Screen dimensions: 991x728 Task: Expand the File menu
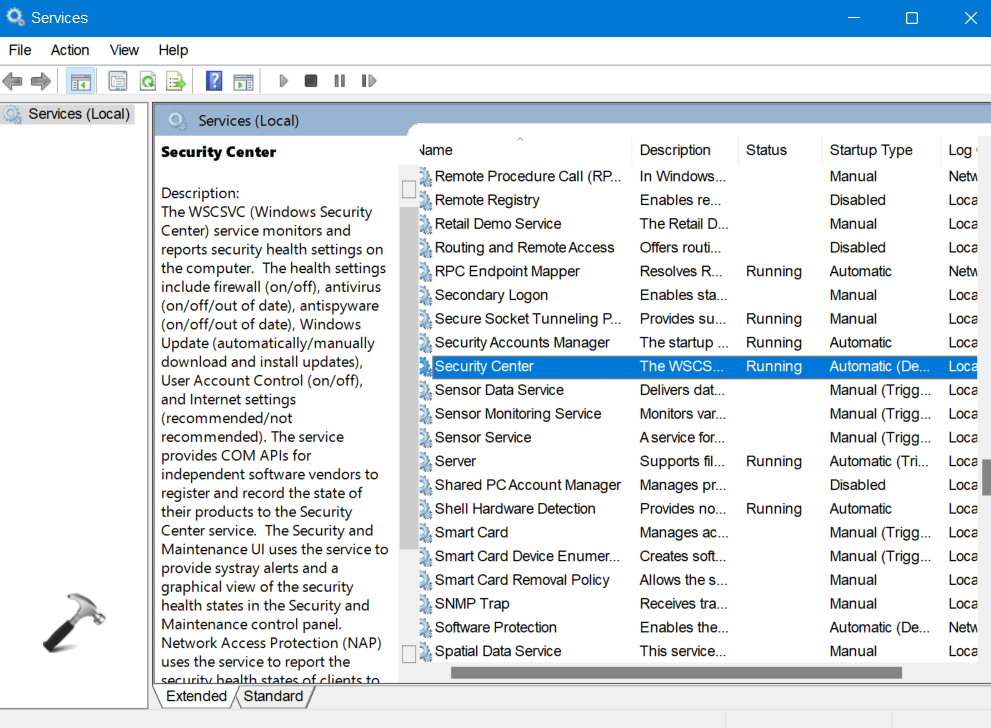[x=20, y=50]
